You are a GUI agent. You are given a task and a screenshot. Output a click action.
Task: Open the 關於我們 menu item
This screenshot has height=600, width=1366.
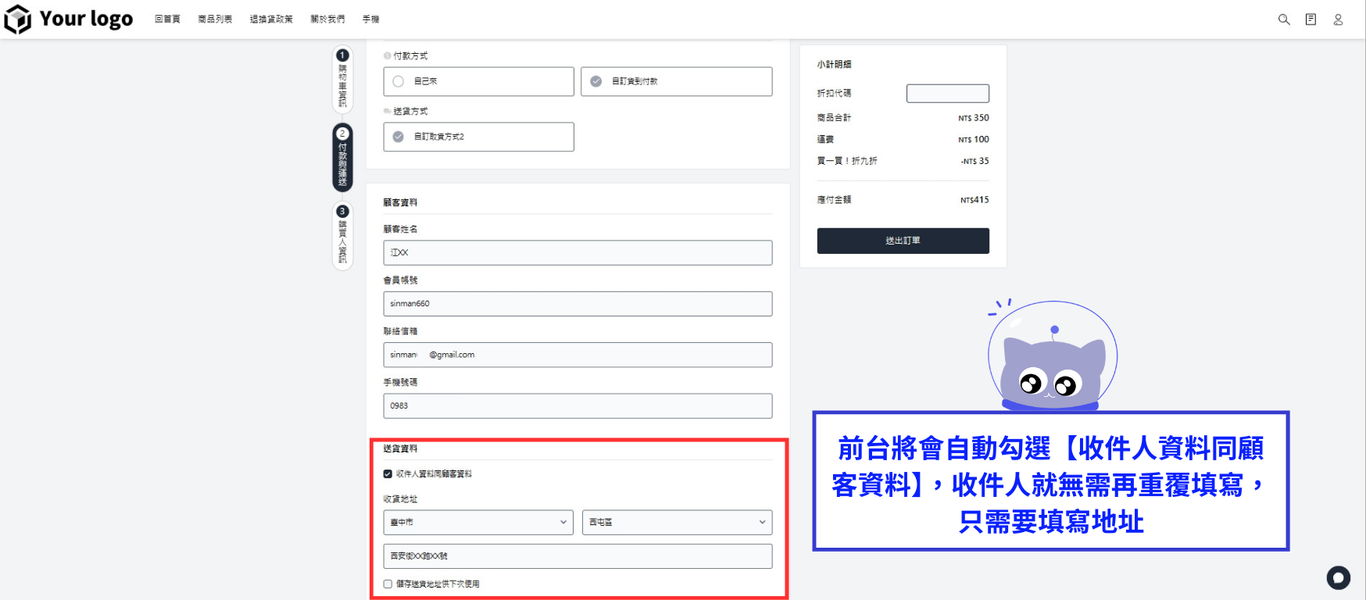pyautogui.click(x=327, y=19)
